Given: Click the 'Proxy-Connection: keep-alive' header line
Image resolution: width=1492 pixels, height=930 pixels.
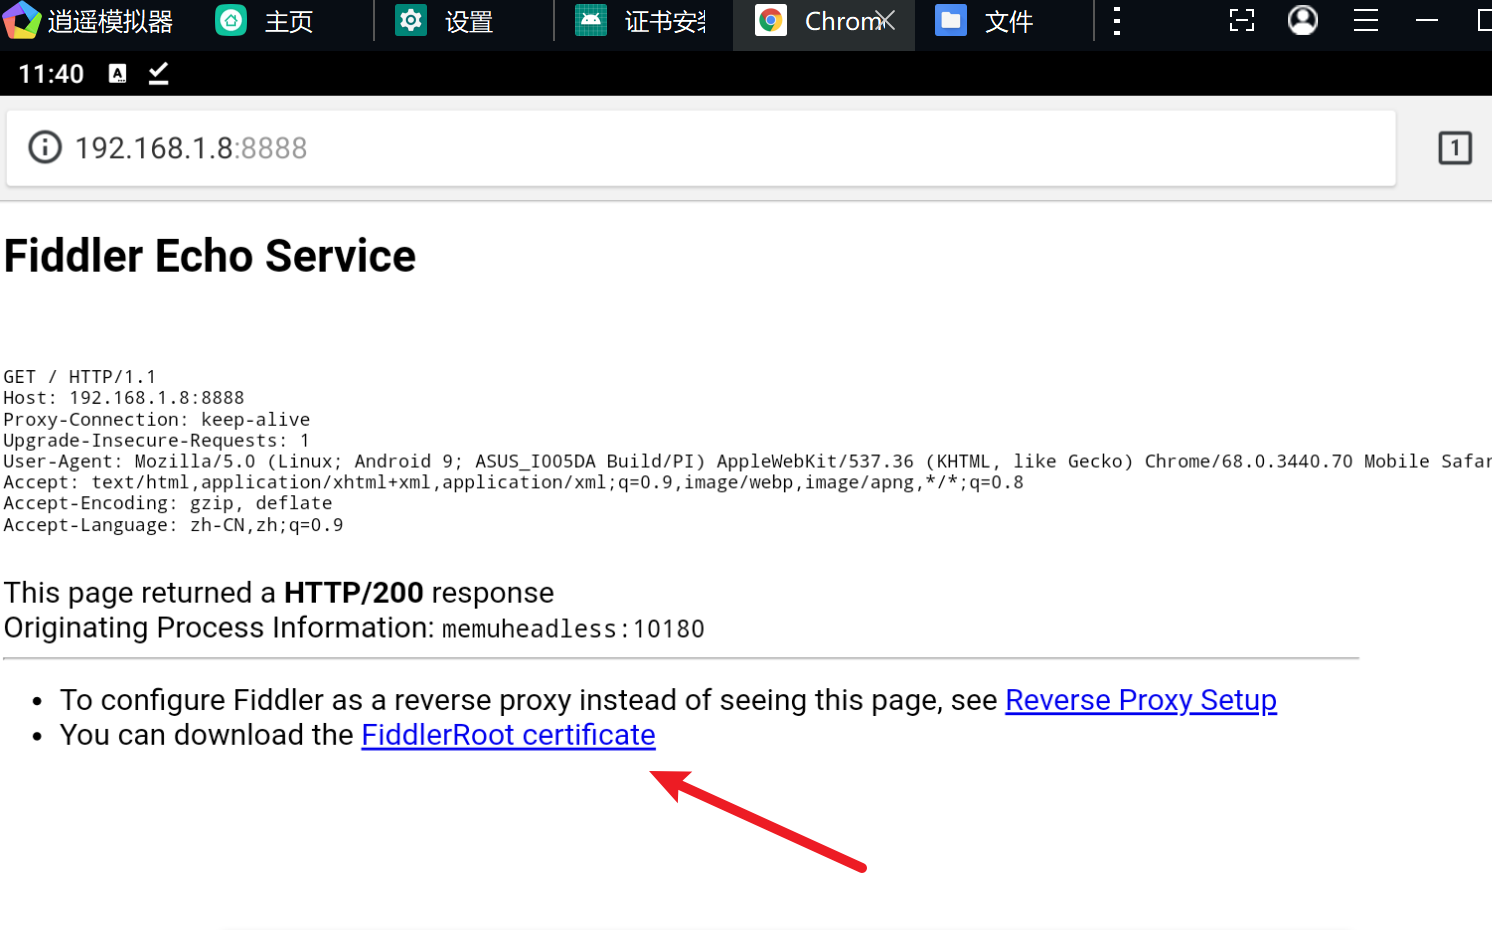Looking at the screenshot, I should [157, 420].
